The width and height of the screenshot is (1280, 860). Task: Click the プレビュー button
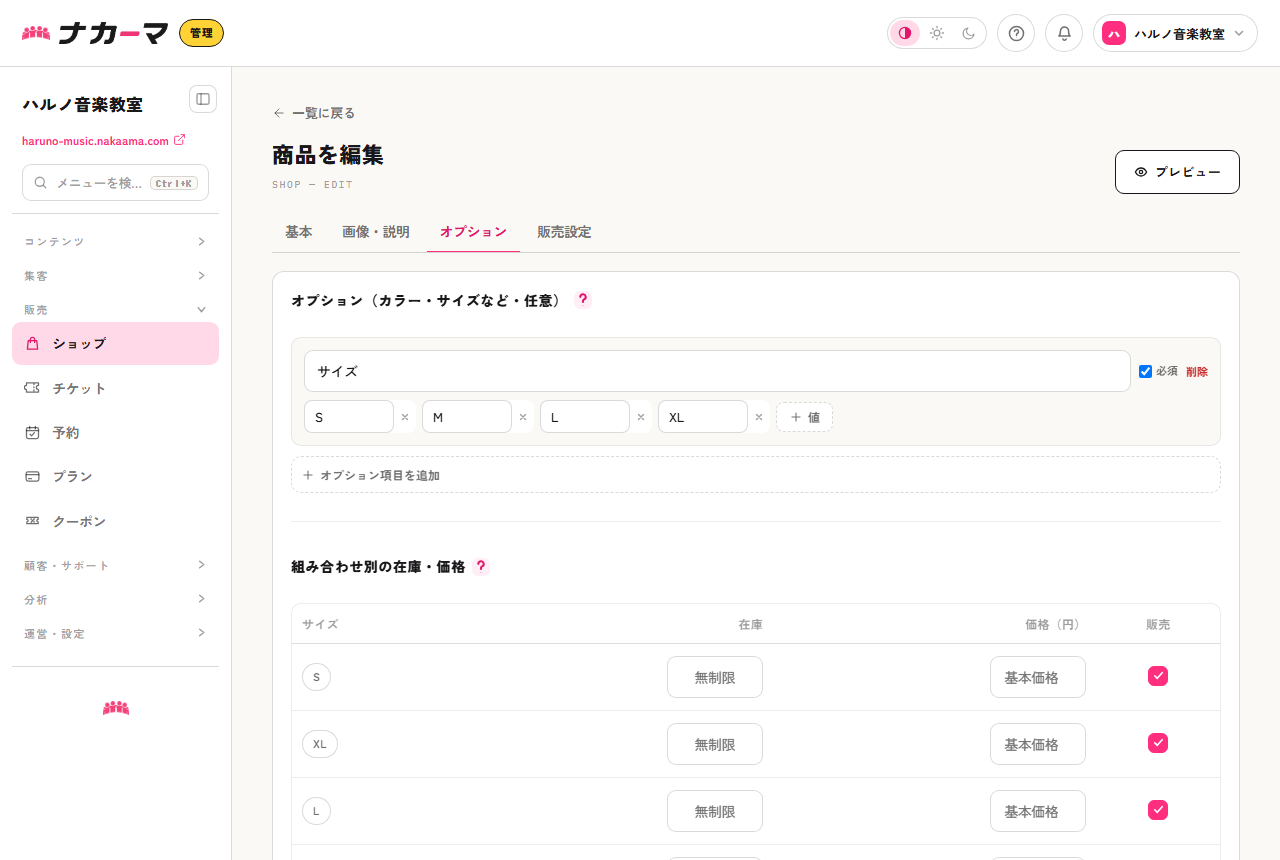[x=1177, y=172]
